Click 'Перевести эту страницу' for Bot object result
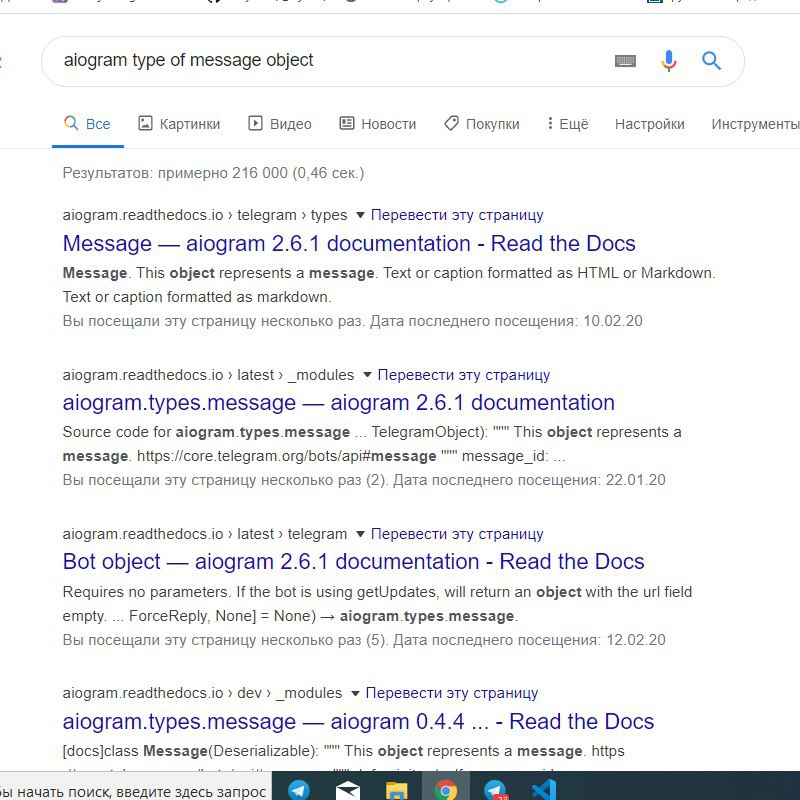Viewport: 800px width, 800px height. [457, 534]
